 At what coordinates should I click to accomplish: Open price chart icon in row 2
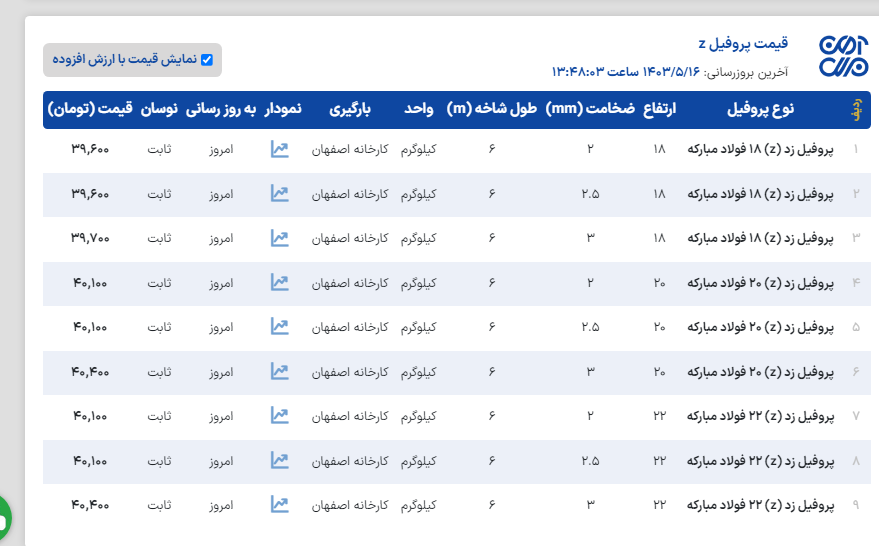[280, 194]
